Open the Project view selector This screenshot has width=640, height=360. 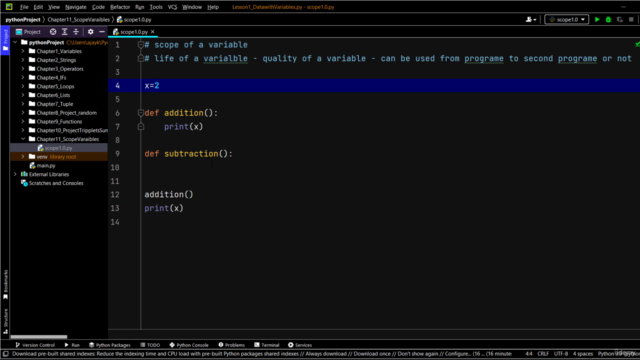coord(28,31)
